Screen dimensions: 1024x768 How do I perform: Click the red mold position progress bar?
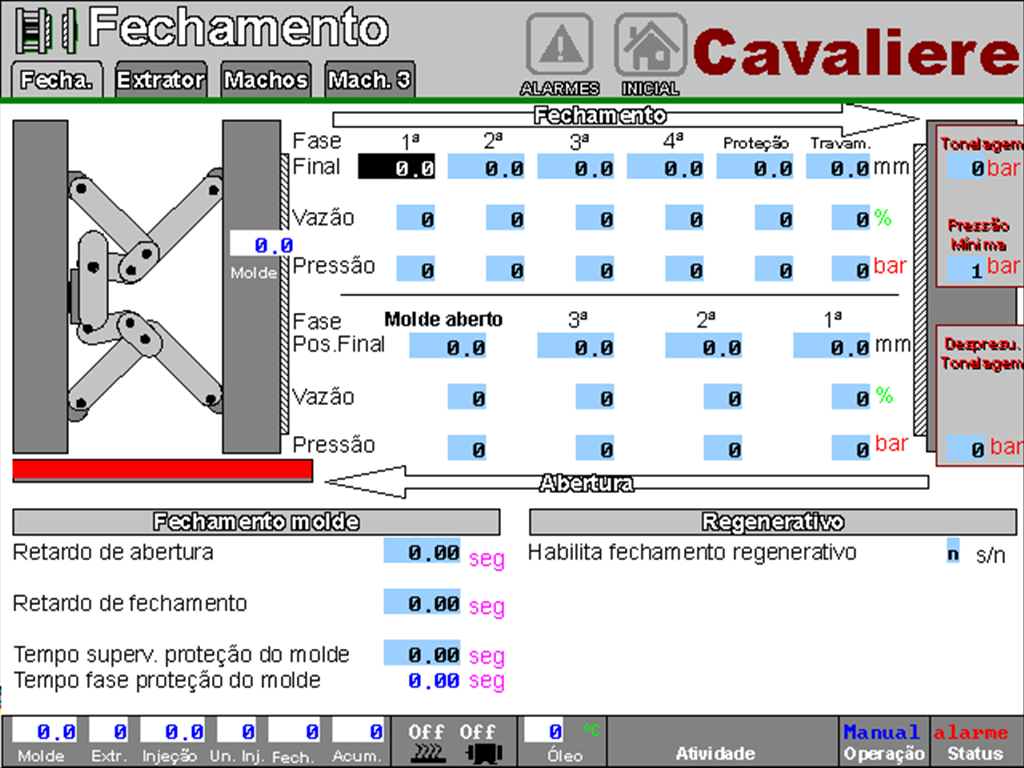coord(162,471)
